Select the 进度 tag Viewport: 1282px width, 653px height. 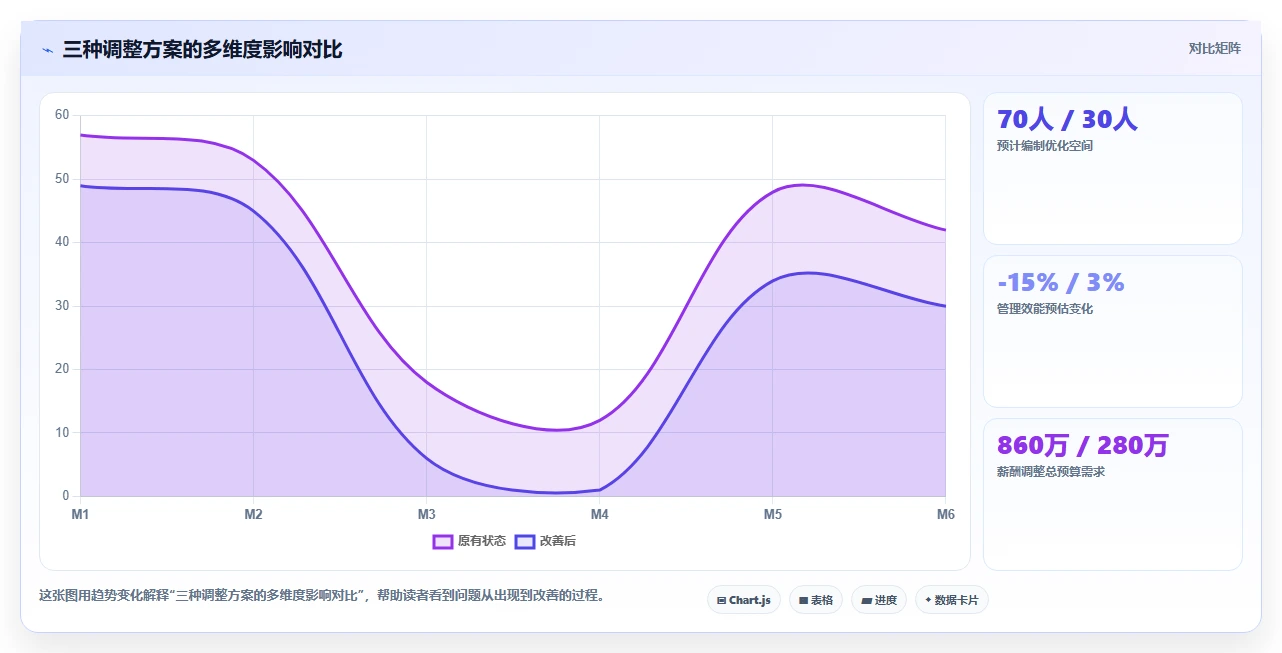[879, 600]
